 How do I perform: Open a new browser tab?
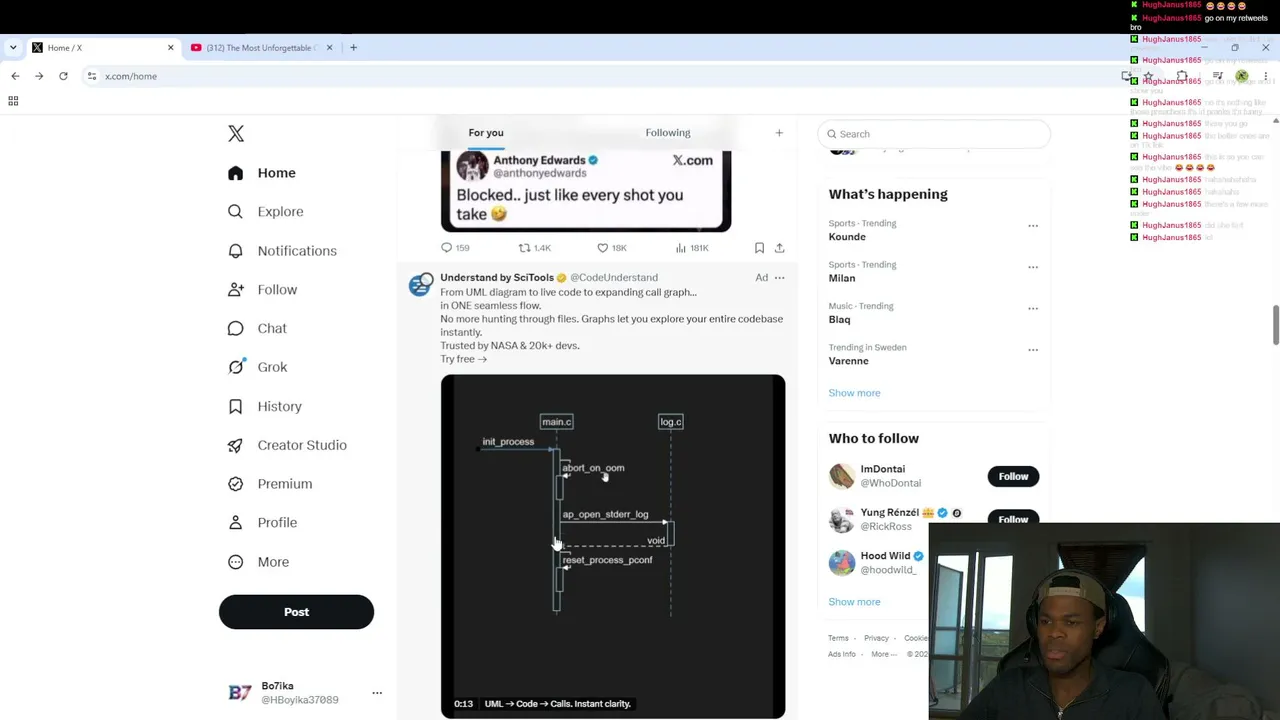click(x=353, y=48)
